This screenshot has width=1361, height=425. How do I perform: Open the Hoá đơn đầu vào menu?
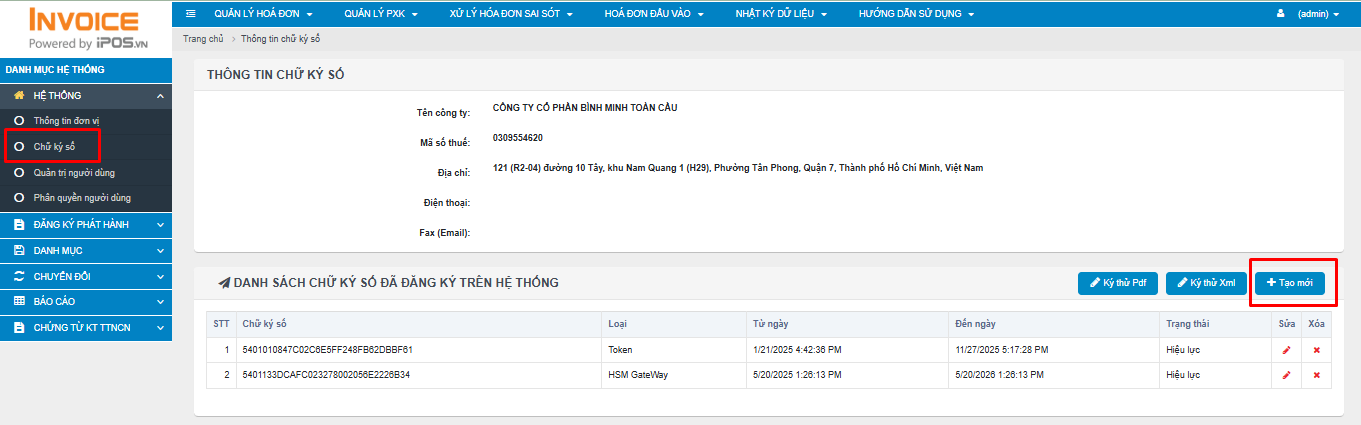654,14
